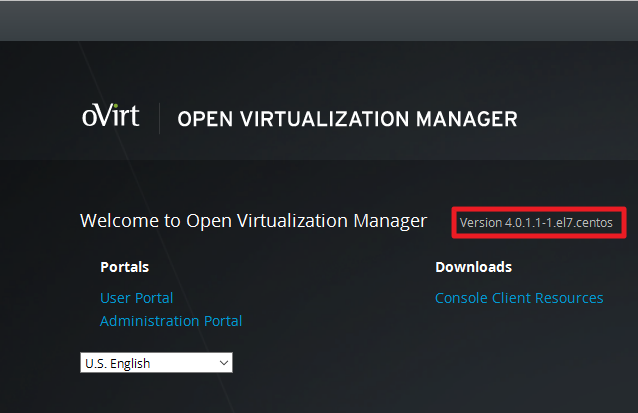638x413 pixels.
Task: Open the Administration Portal link
Action: coord(171,321)
